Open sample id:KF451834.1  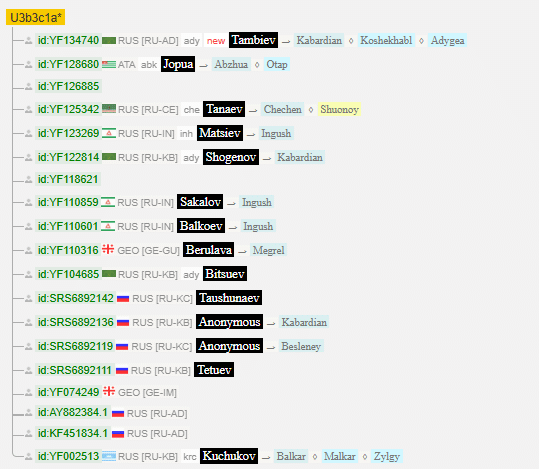click(73, 433)
